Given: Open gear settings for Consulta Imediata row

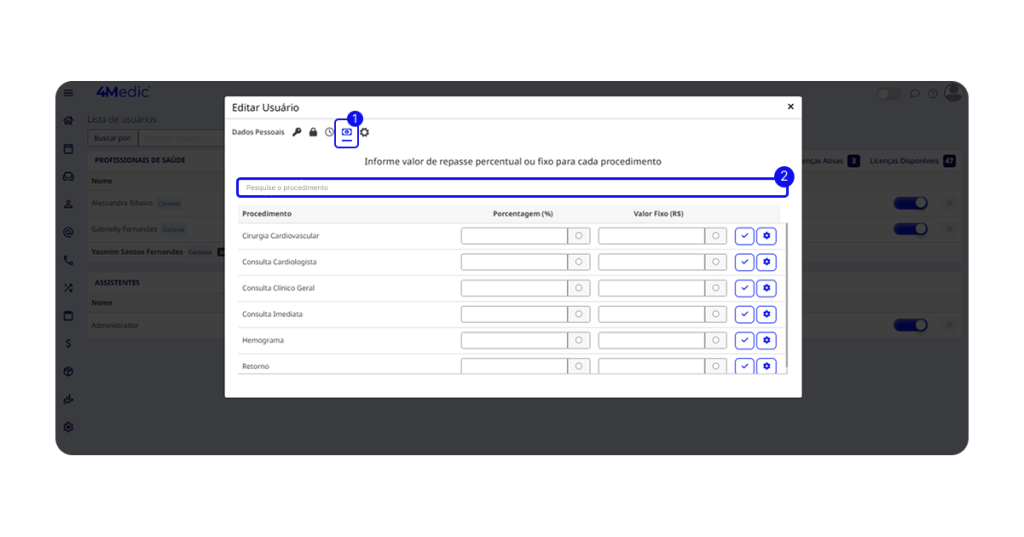Looking at the screenshot, I should (766, 314).
